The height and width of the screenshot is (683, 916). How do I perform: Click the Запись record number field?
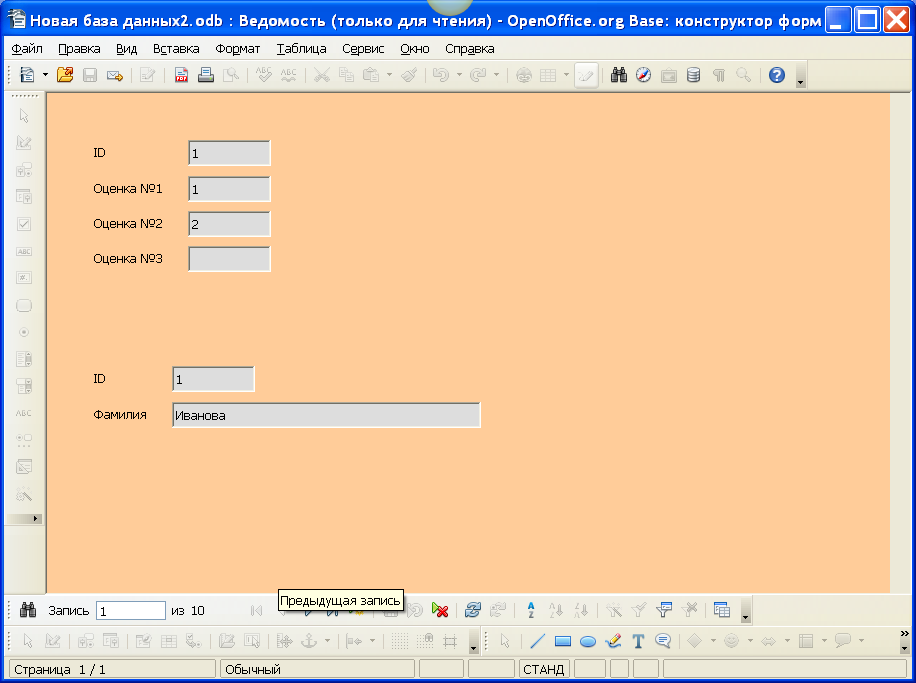[130, 611]
